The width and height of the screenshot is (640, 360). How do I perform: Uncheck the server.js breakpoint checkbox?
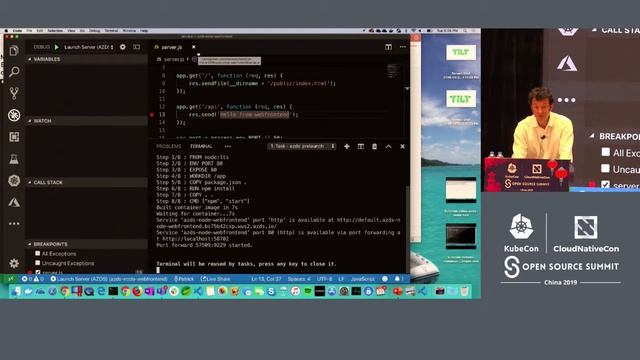pos(38,272)
